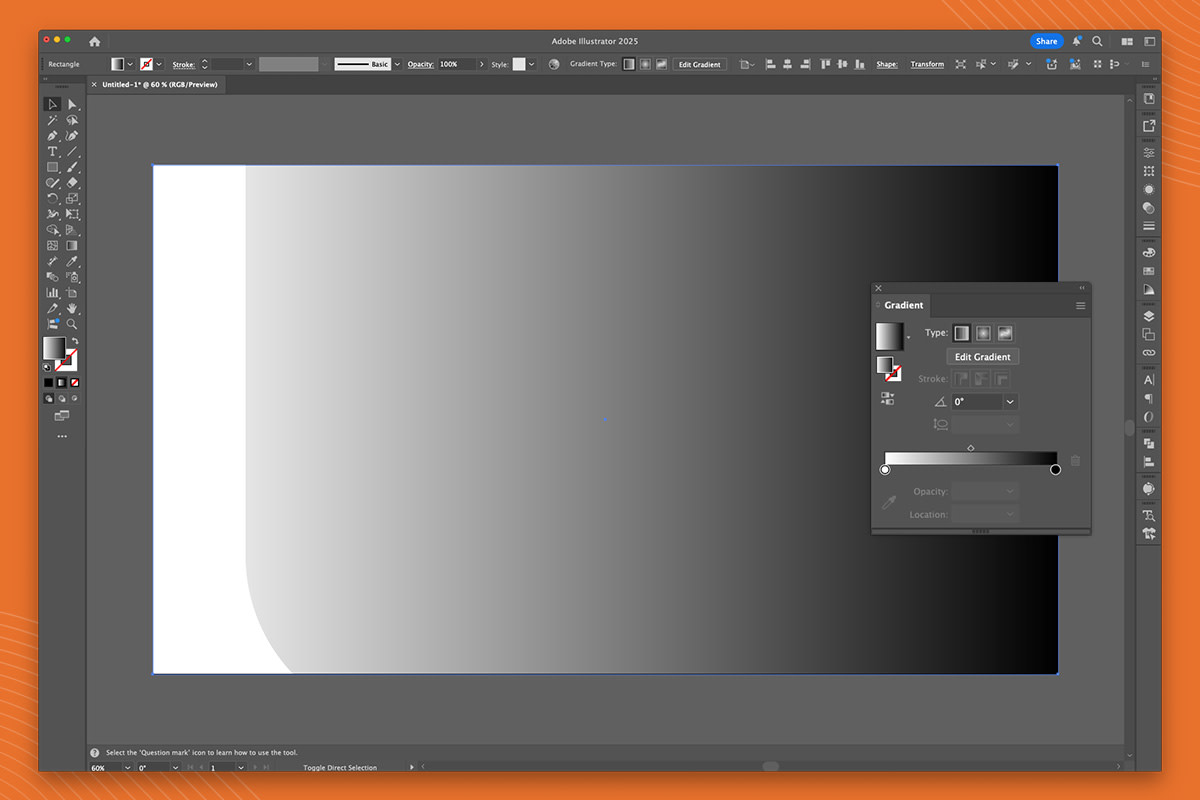Choose Freeform gradient type in Gradient panel
1200x800 pixels.
point(1005,333)
